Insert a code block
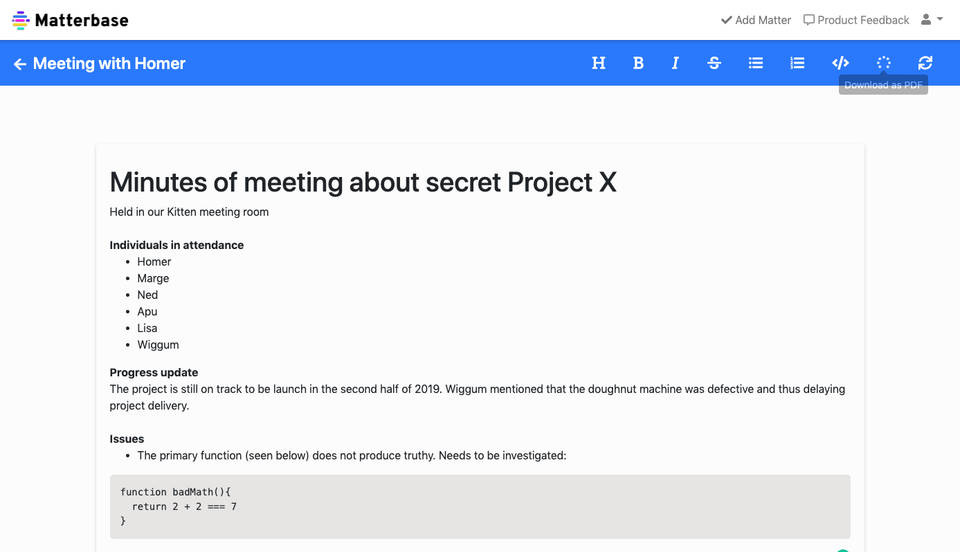Image resolution: width=960 pixels, height=552 pixels. 840,63
